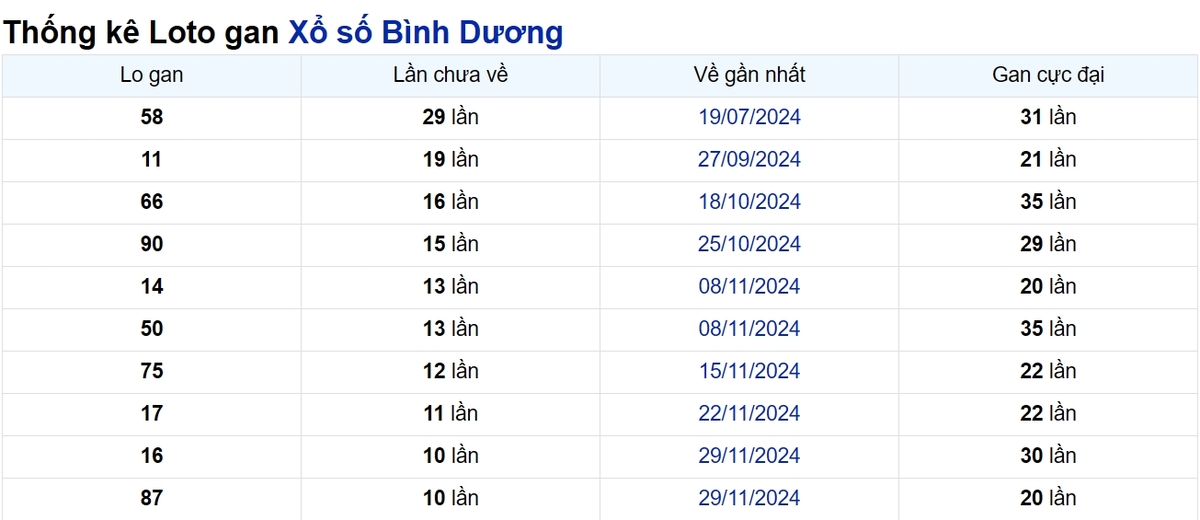Screen dimensions: 1200x520
Task: Select the Lo gan number 11
Action: [x=151, y=159]
